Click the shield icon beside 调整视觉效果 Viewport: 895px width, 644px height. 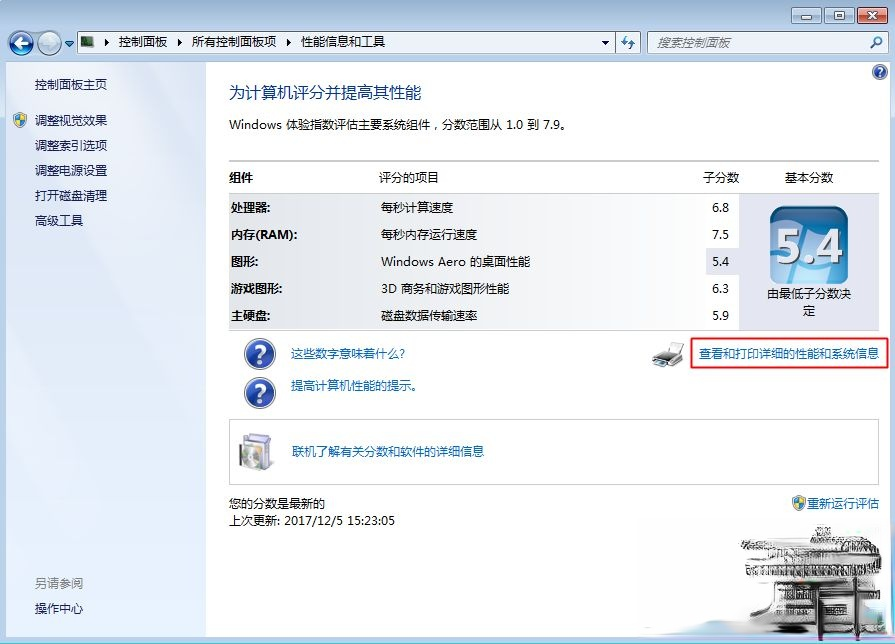[x=22, y=120]
